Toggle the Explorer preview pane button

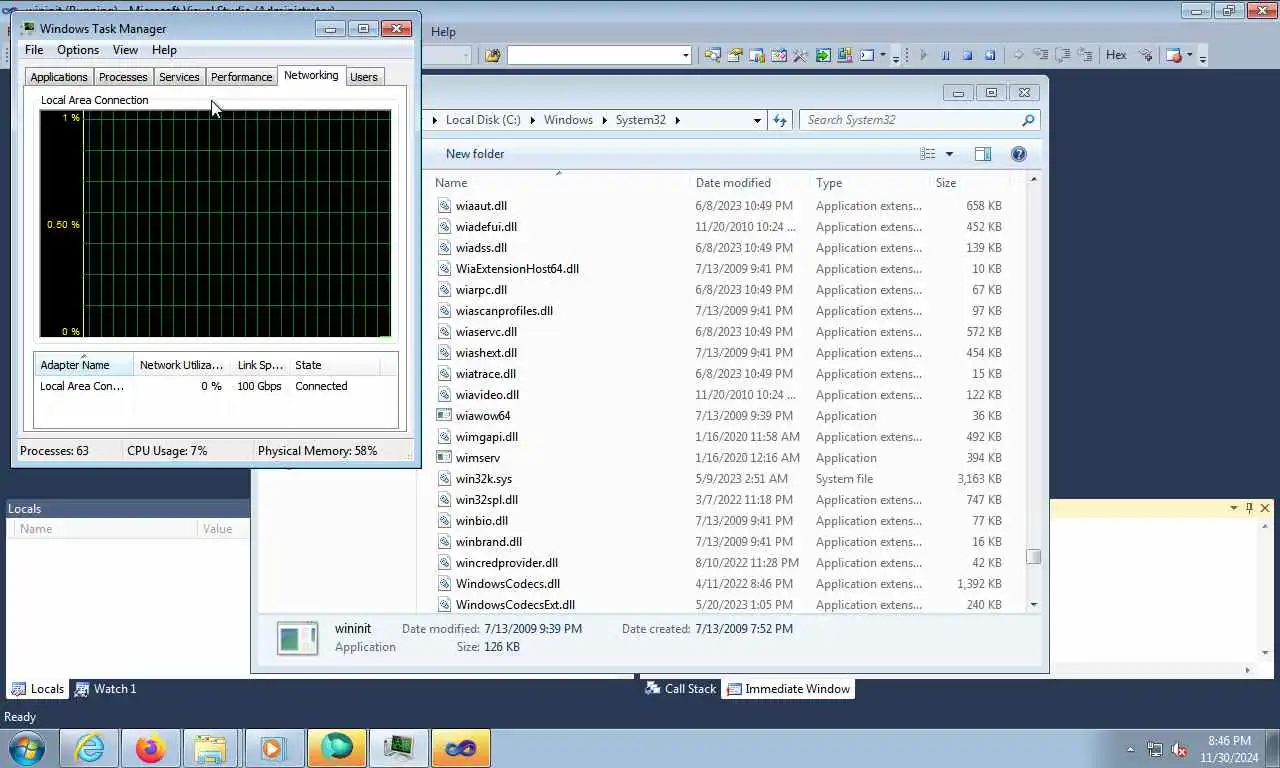coord(983,154)
